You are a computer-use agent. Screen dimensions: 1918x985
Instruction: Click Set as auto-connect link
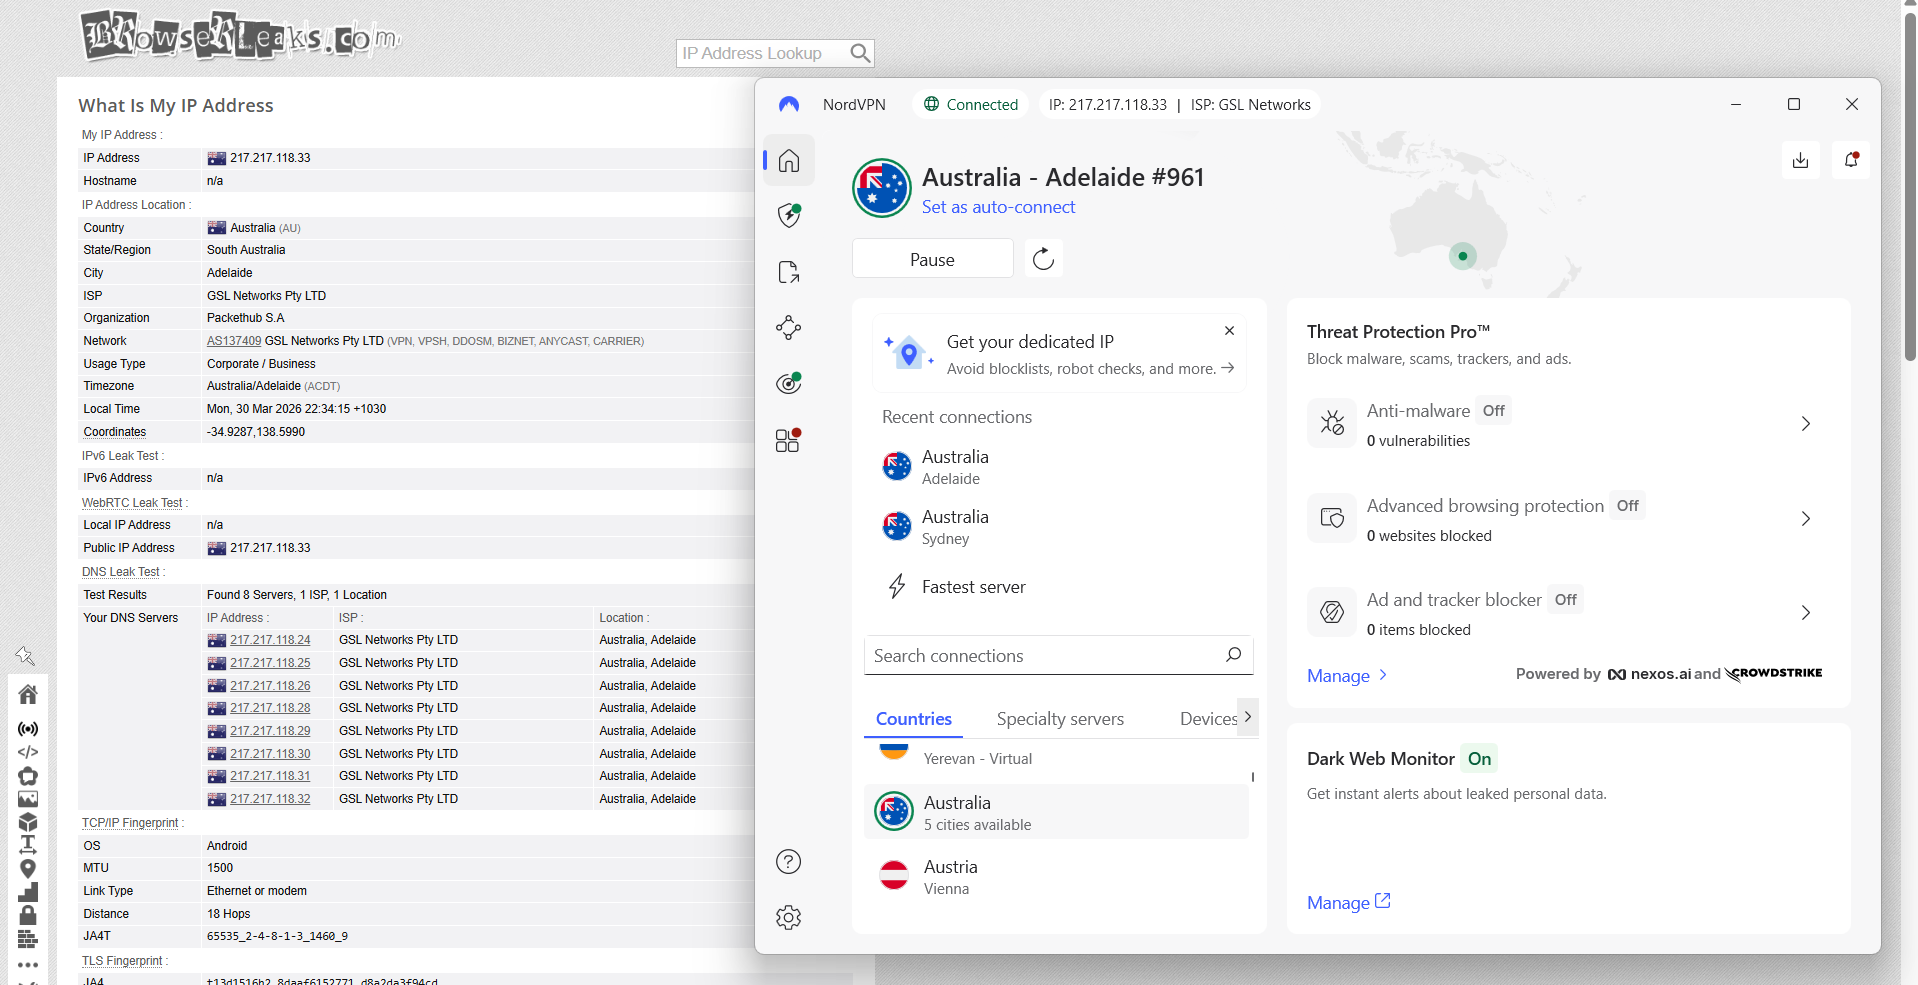998,207
